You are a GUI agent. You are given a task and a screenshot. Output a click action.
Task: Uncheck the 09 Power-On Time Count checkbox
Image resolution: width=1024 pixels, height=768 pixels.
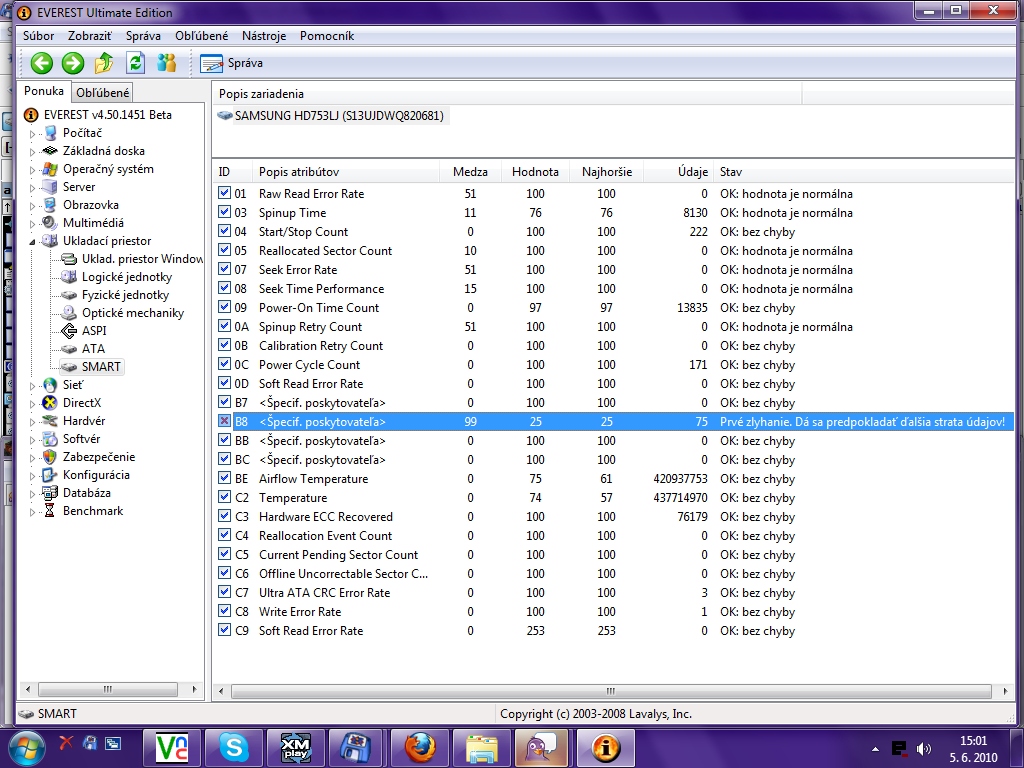tap(224, 306)
